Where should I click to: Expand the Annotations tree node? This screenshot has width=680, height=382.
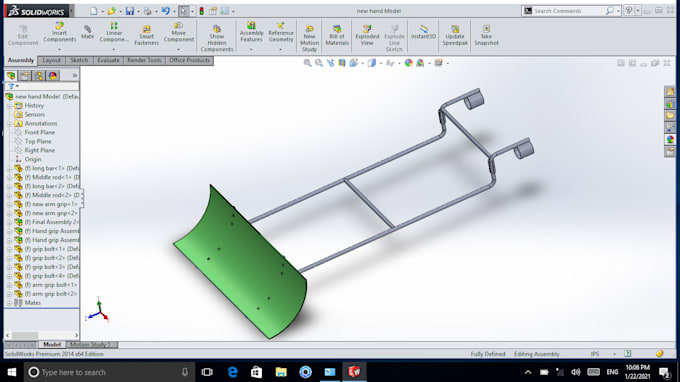pyautogui.click(x=9, y=124)
